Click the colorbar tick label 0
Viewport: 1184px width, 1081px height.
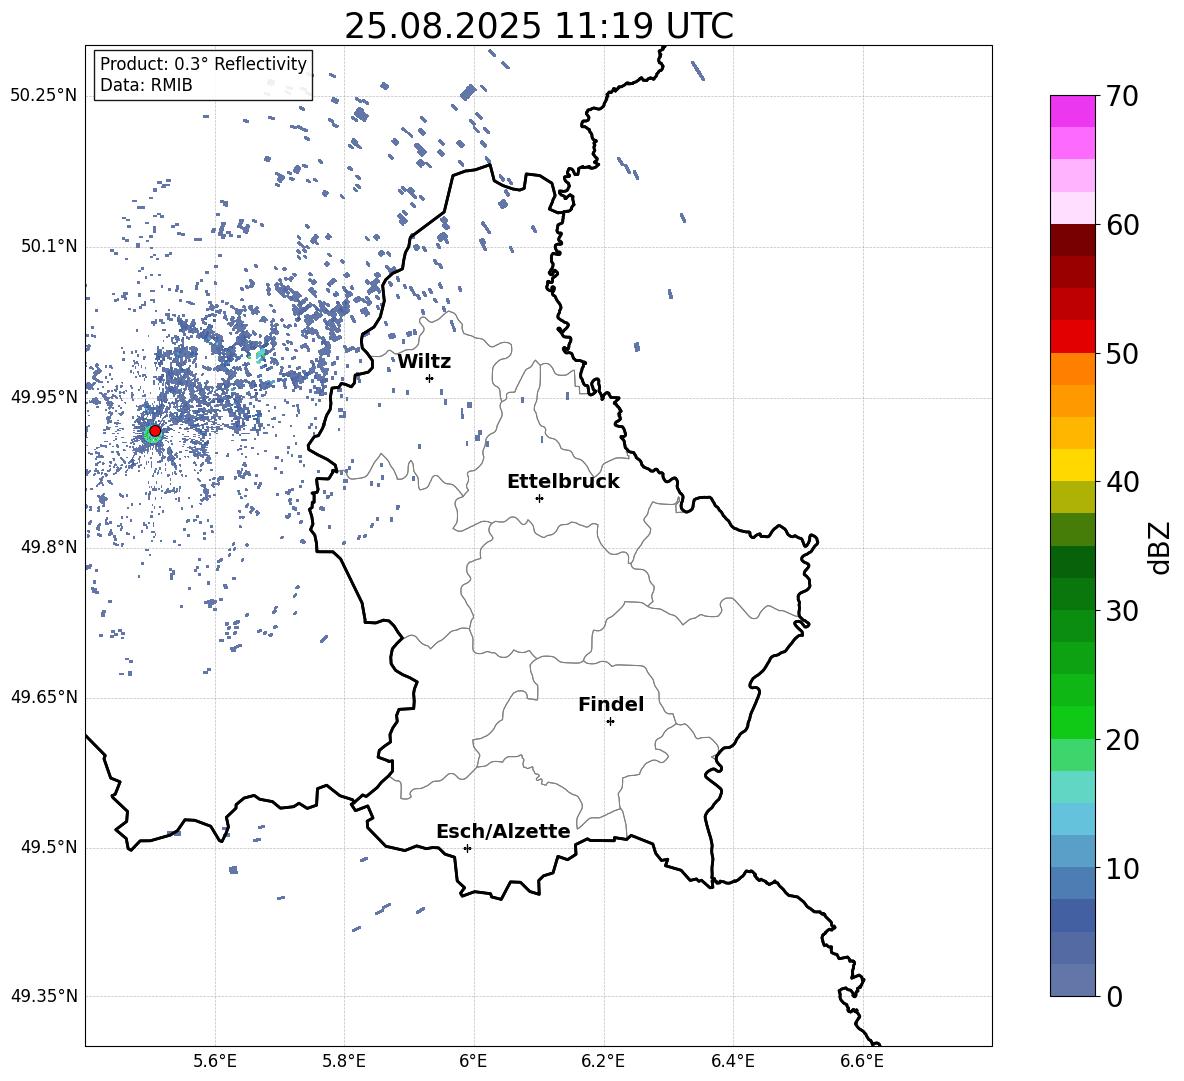tap(1114, 996)
